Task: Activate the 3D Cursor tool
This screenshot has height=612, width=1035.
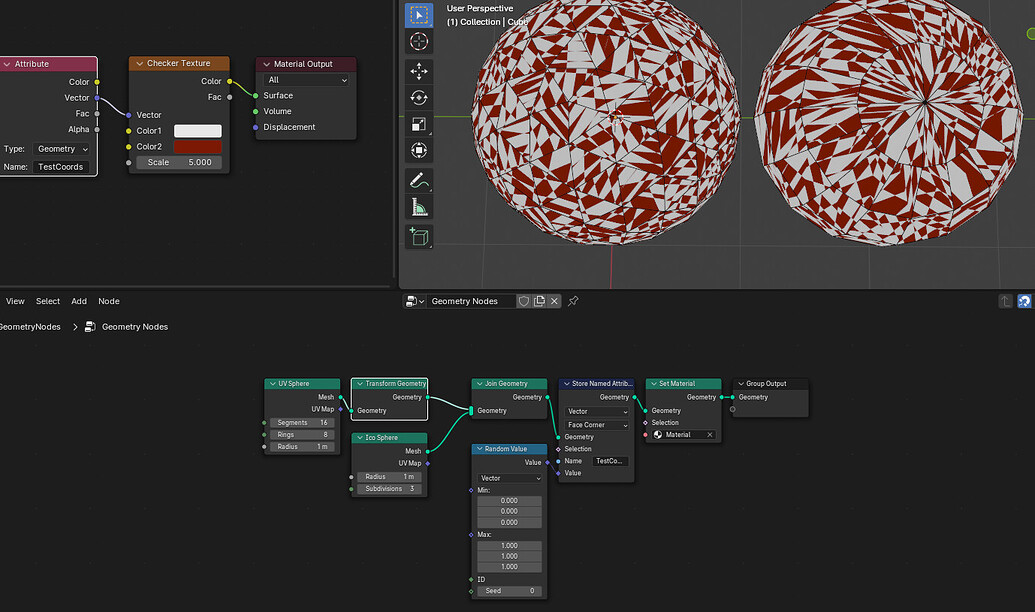Action: (418, 42)
